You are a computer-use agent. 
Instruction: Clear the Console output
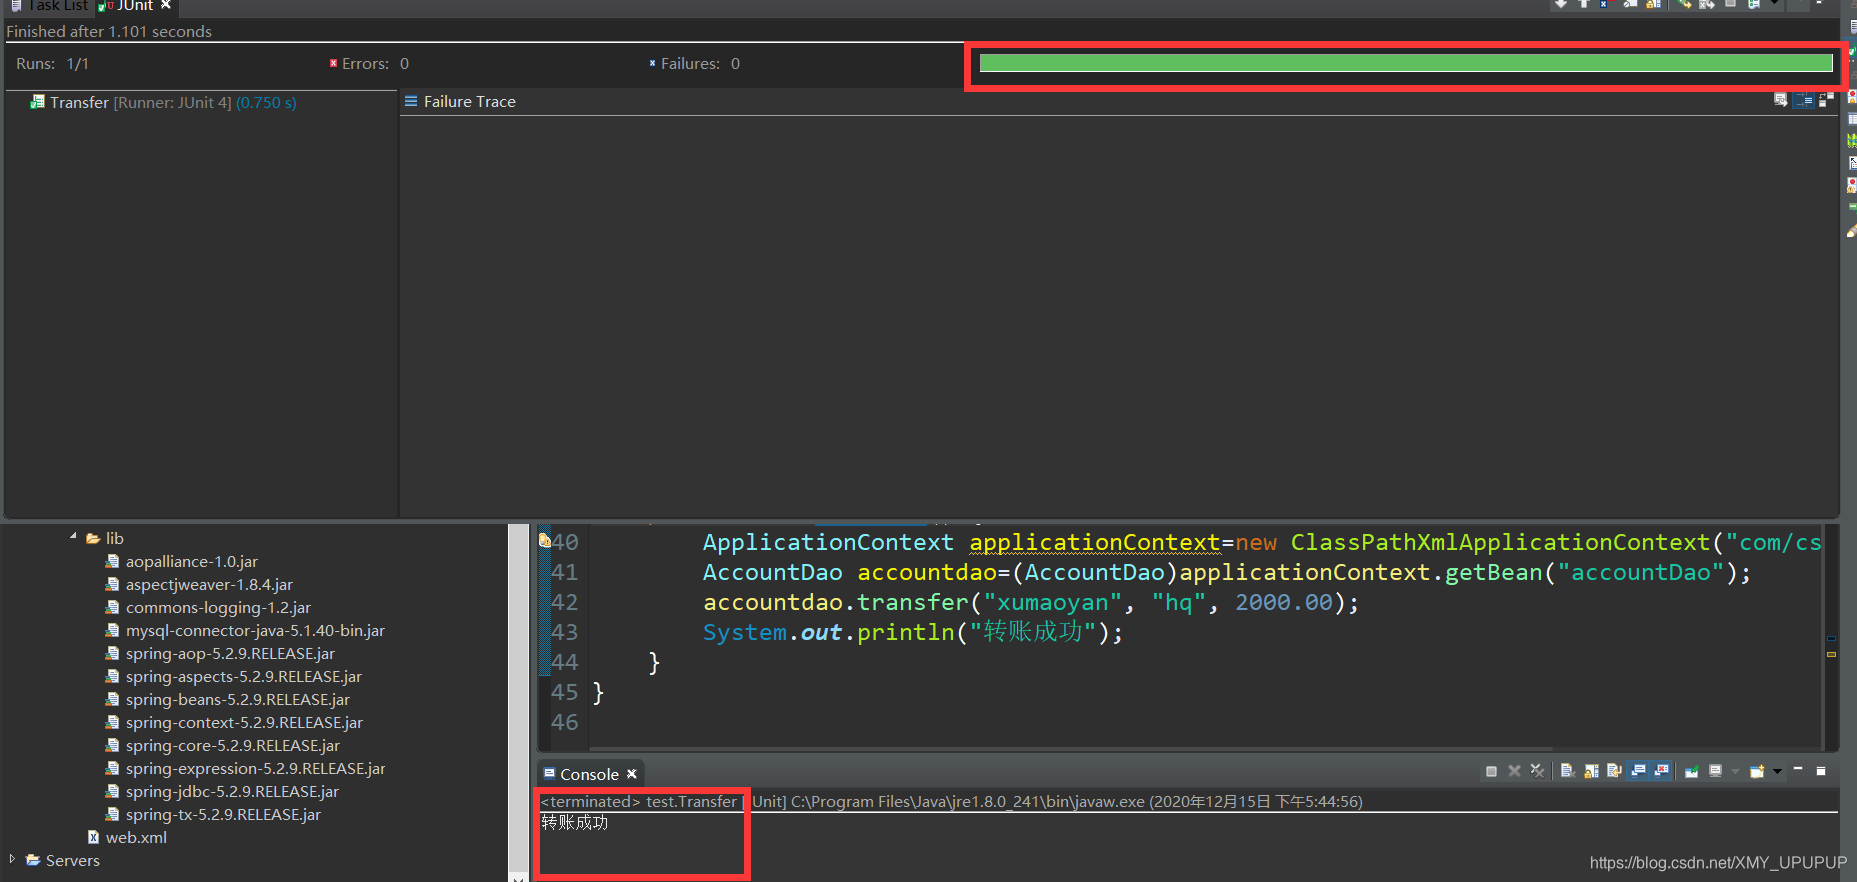click(x=1568, y=771)
